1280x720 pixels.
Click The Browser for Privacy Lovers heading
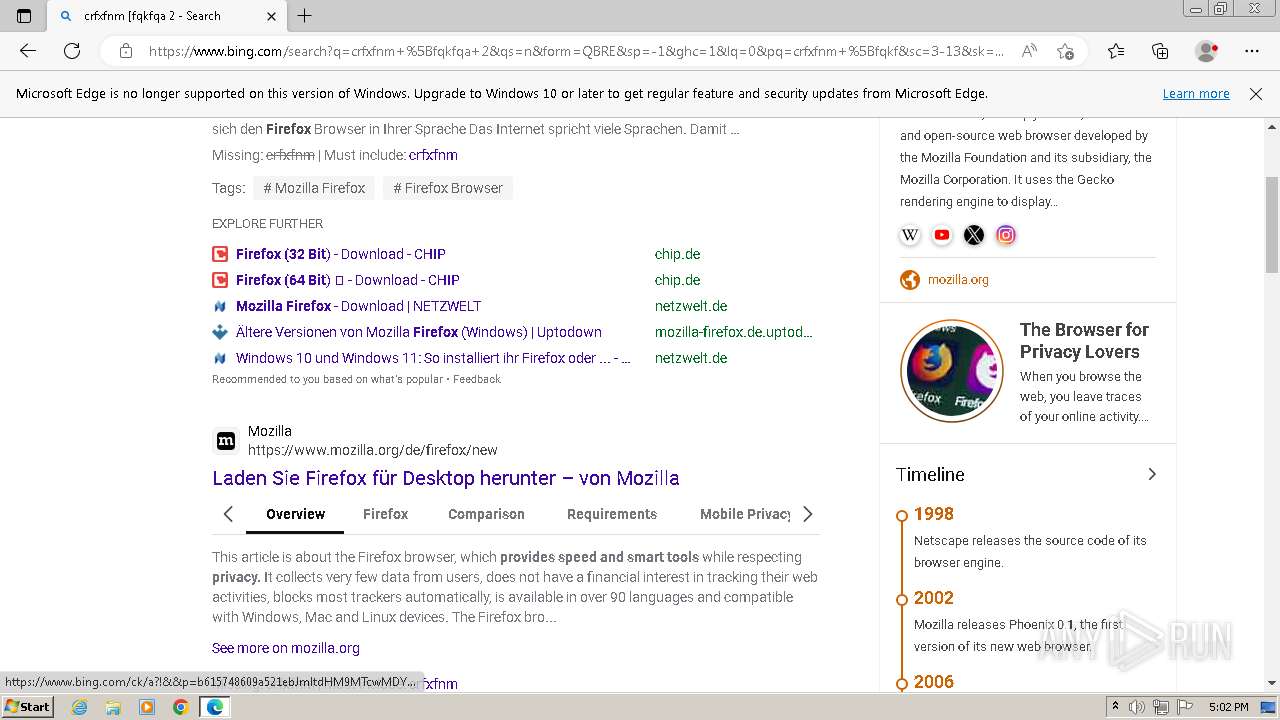1084,340
